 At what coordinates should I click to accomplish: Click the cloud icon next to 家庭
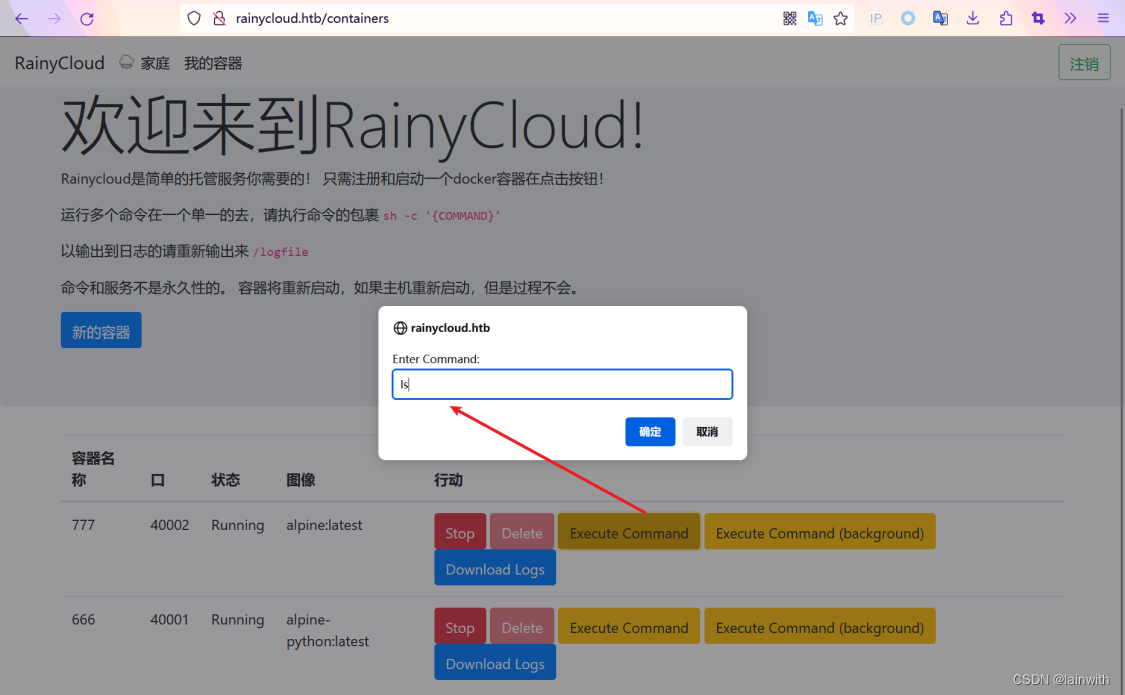click(126, 63)
